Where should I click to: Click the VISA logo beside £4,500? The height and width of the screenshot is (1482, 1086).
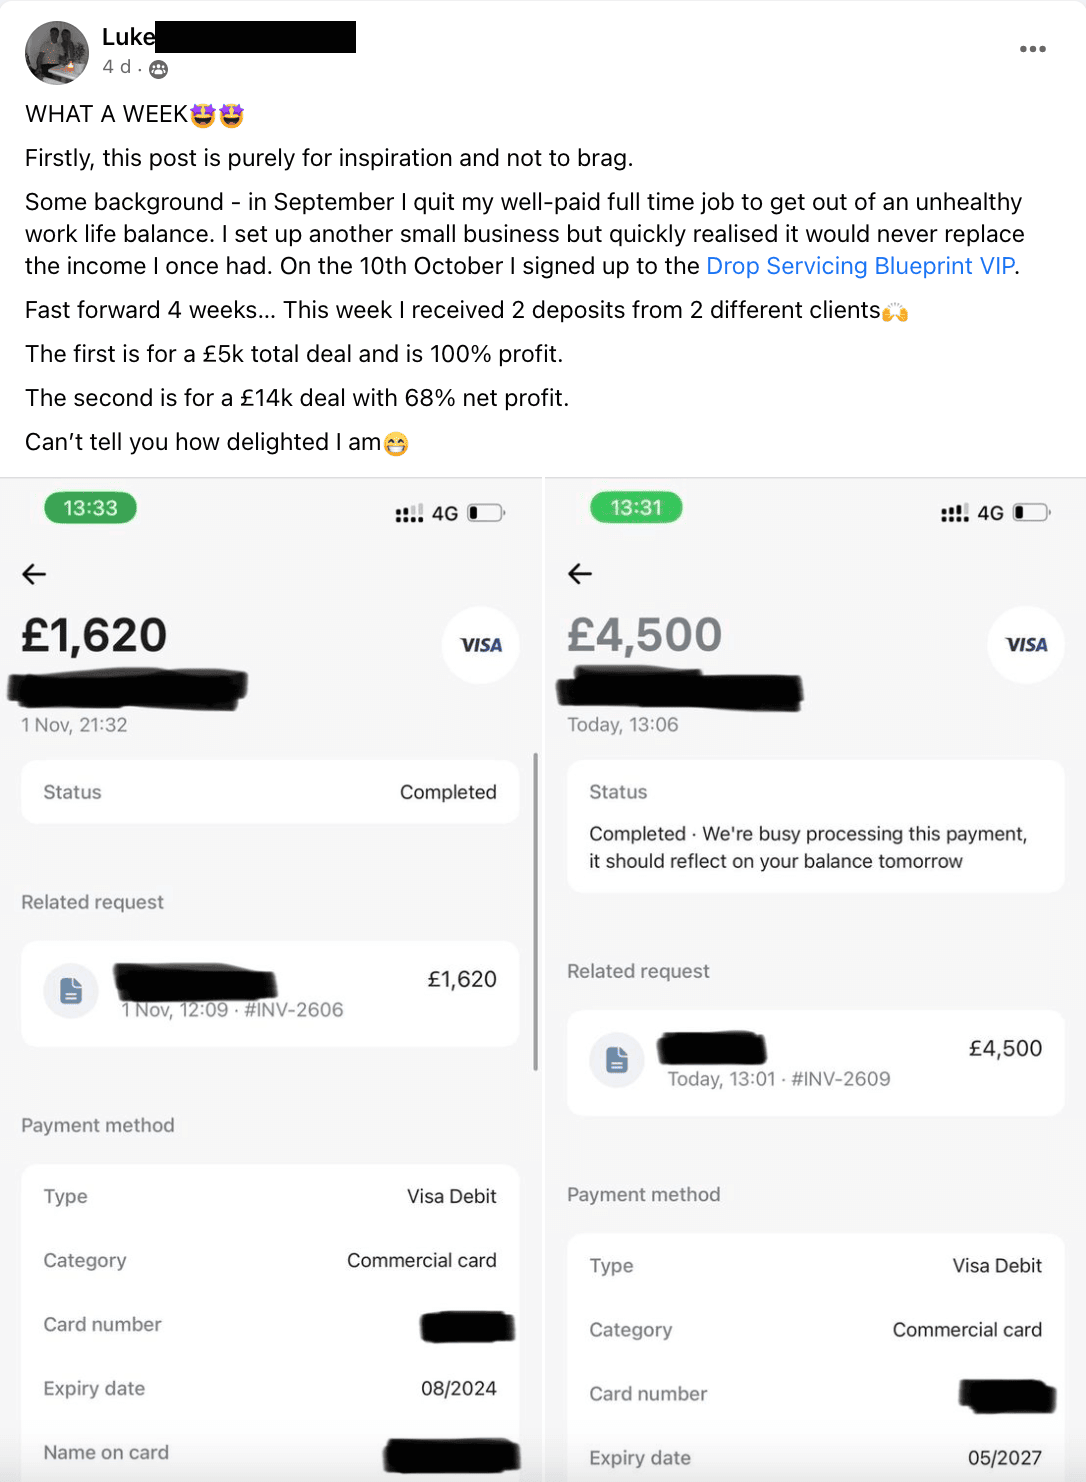coord(1026,645)
